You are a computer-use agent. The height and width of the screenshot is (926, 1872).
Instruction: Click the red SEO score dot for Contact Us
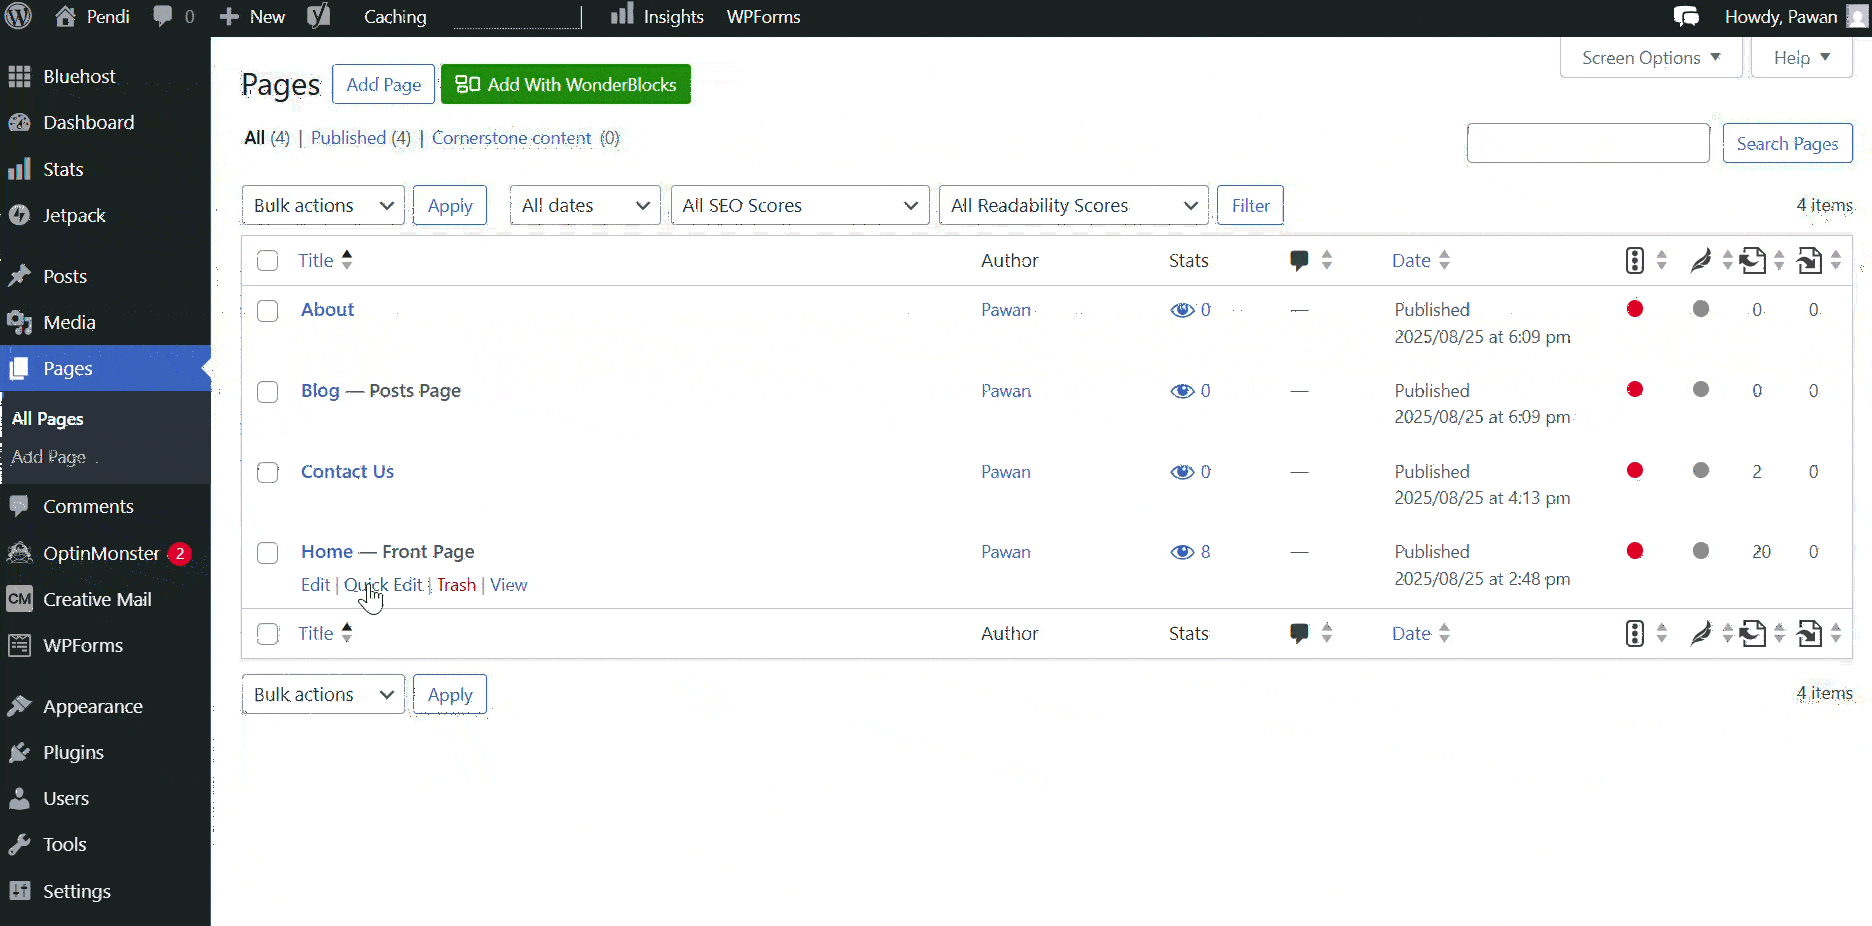point(1635,470)
